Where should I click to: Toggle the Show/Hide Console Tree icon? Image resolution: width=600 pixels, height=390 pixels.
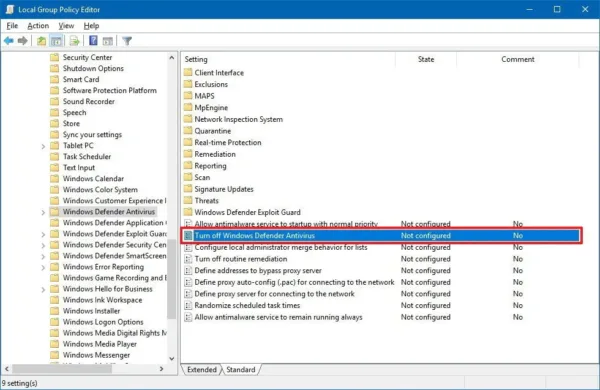point(56,41)
